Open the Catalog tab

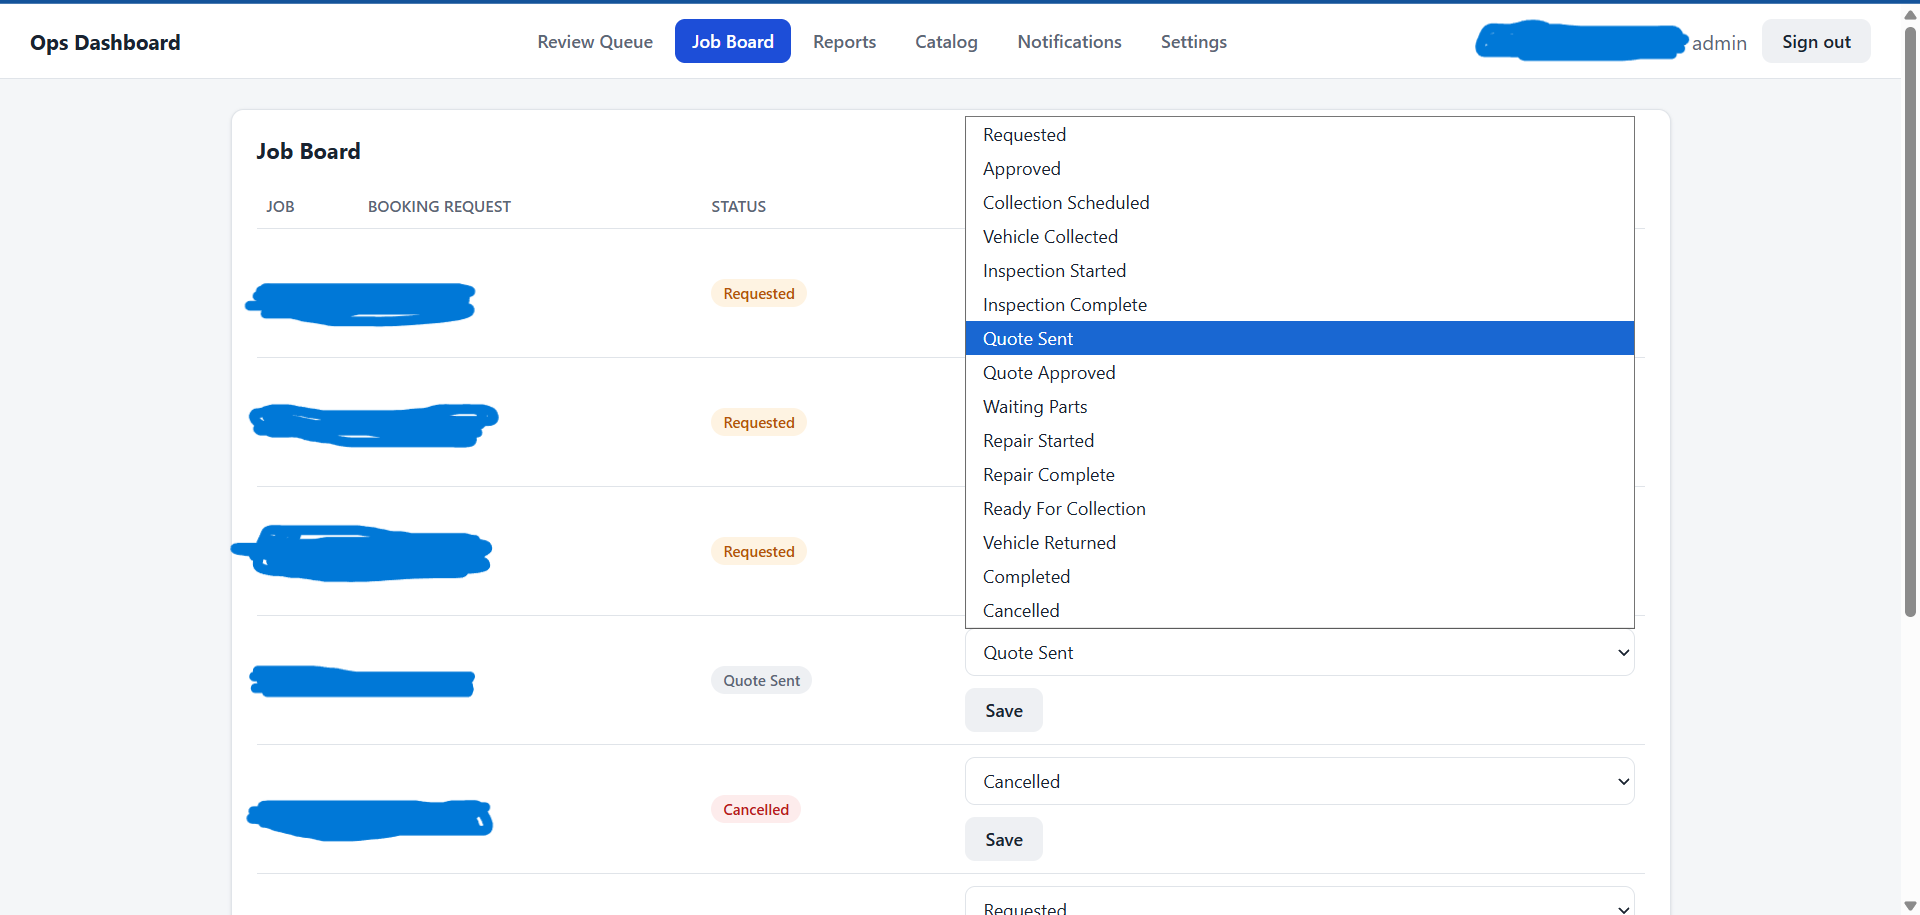[946, 42]
